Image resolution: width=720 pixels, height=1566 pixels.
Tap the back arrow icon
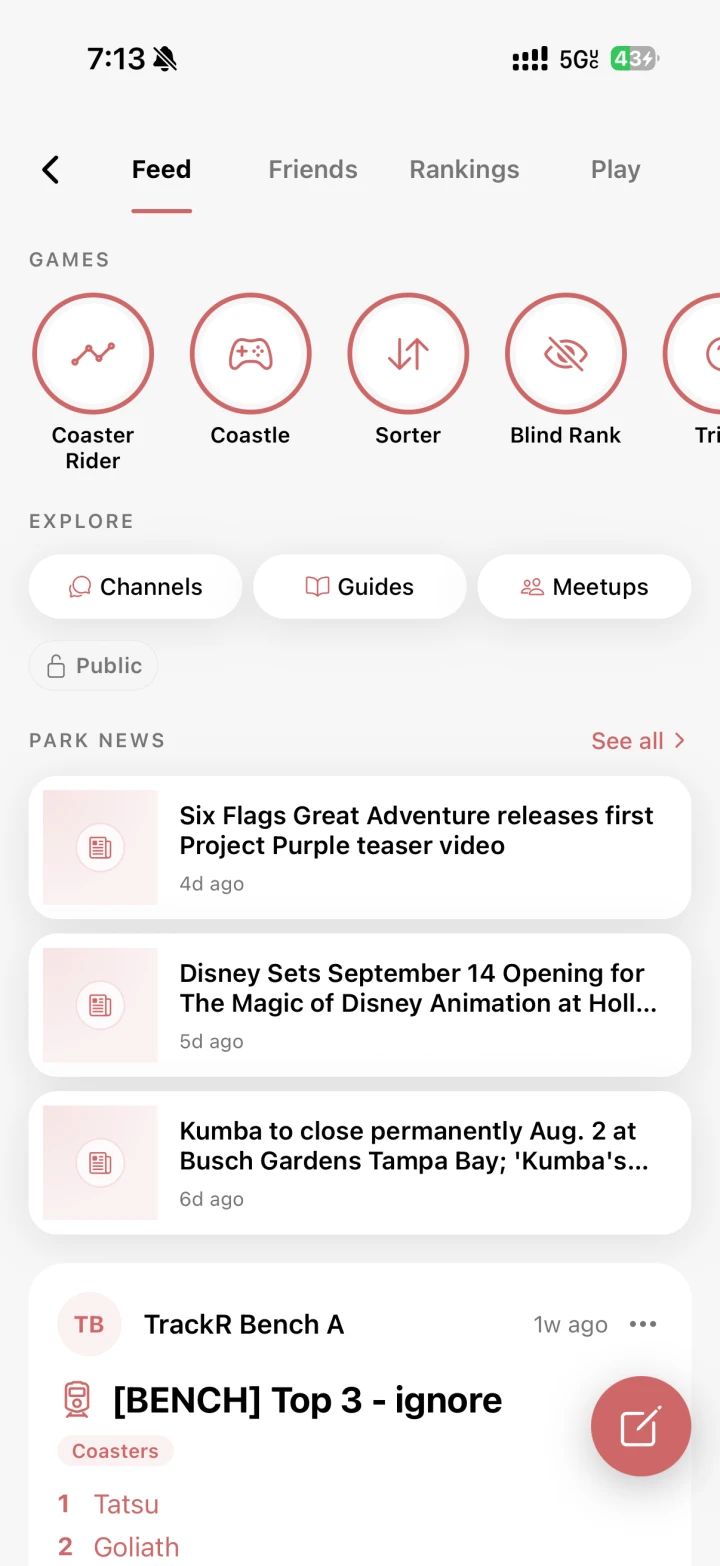pyautogui.click(x=51, y=170)
